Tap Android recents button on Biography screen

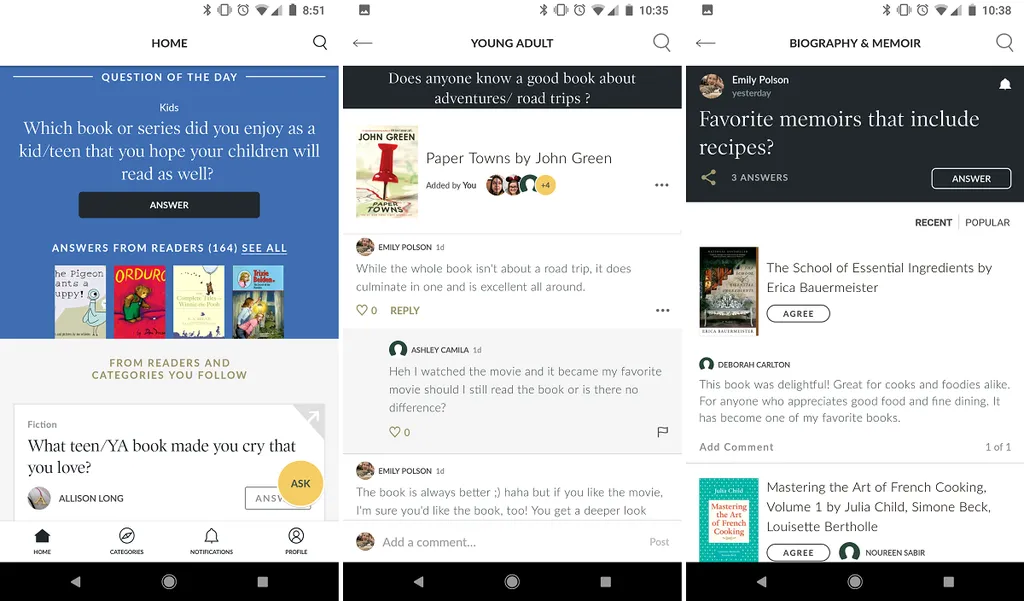949,581
